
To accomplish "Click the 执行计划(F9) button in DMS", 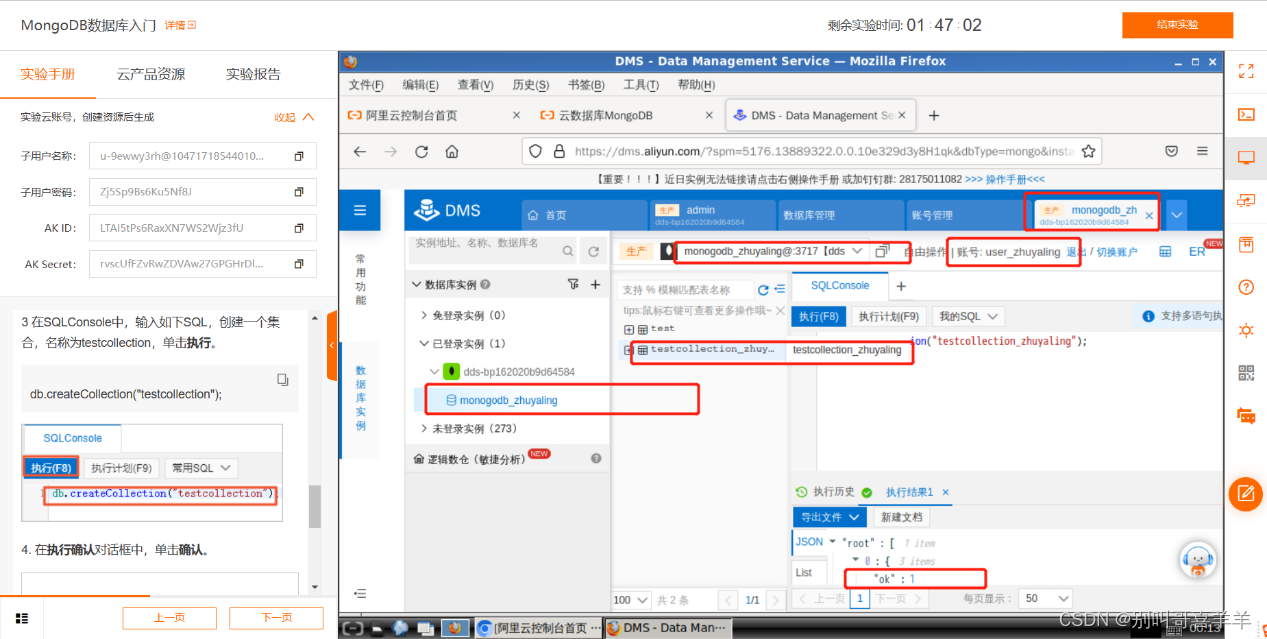I will [x=888, y=316].
